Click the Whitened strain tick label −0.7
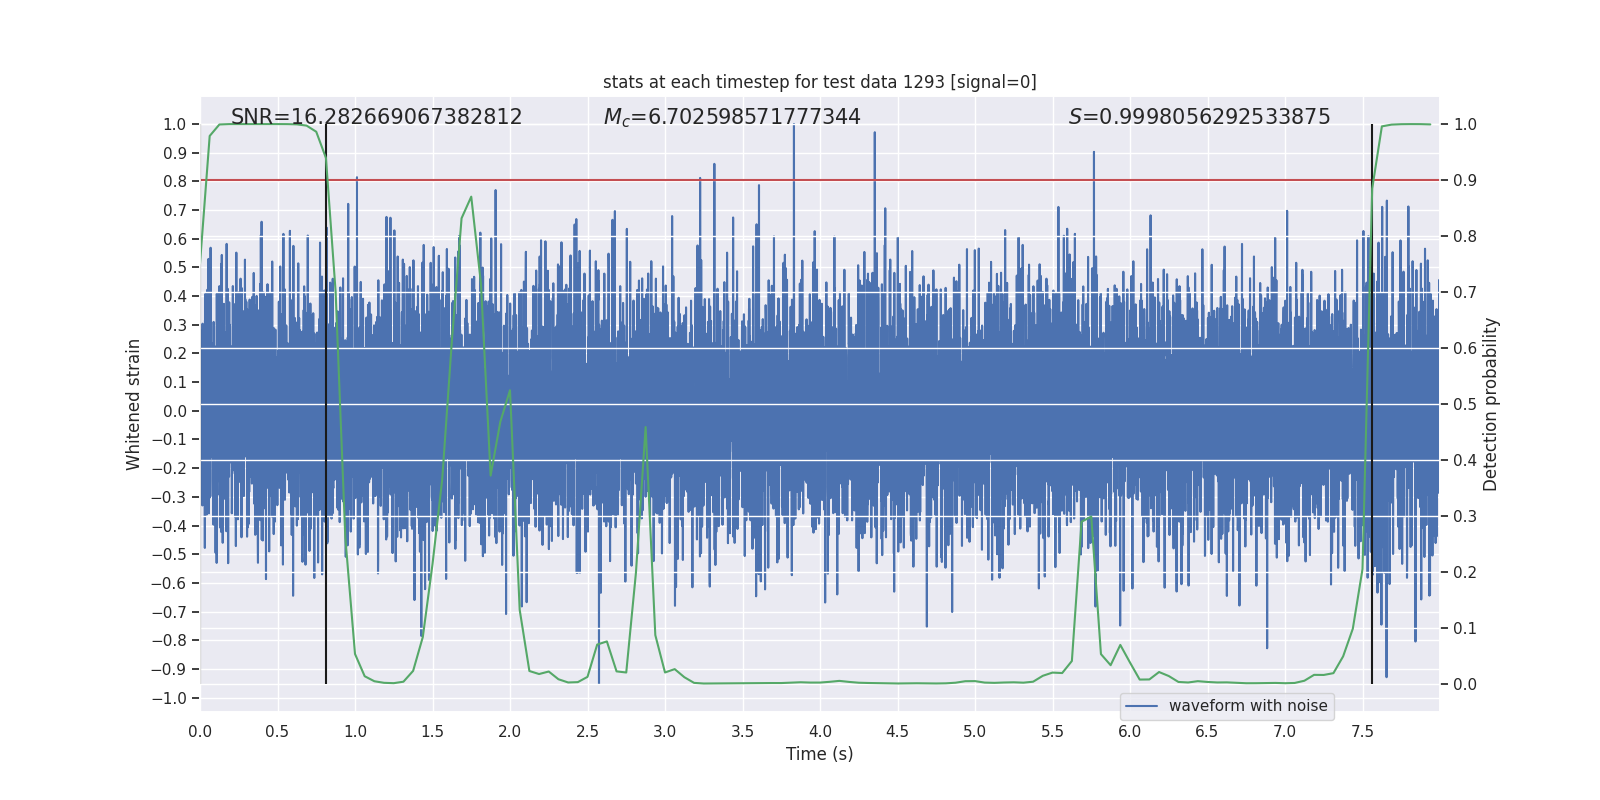The height and width of the screenshot is (800, 1600). point(169,612)
